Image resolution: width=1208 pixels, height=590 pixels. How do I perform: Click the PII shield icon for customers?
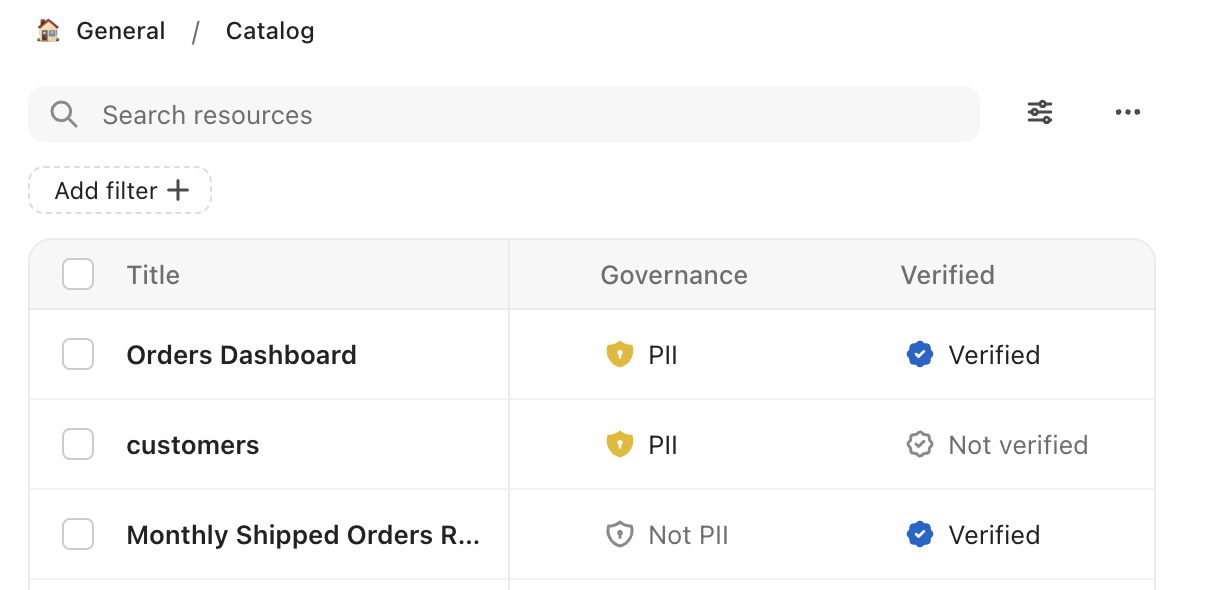(620, 445)
